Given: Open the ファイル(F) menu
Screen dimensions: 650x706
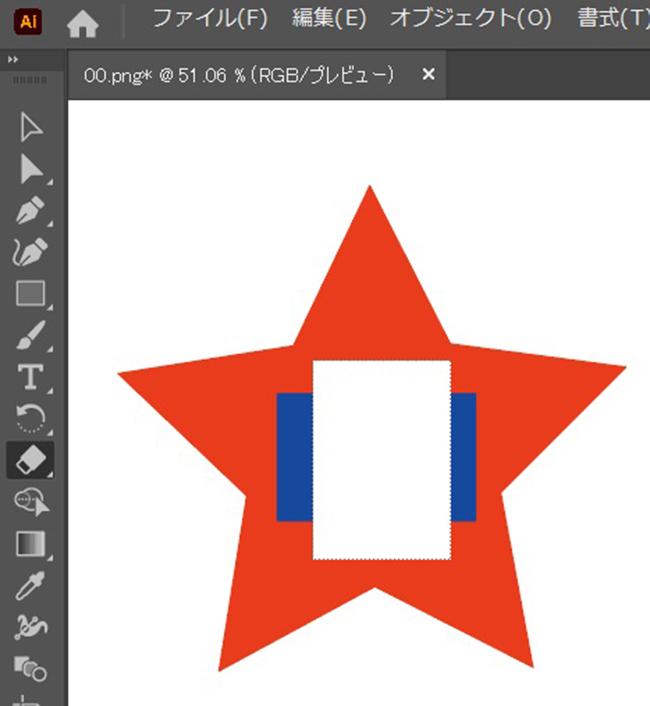Looking at the screenshot, I should 210,19.
